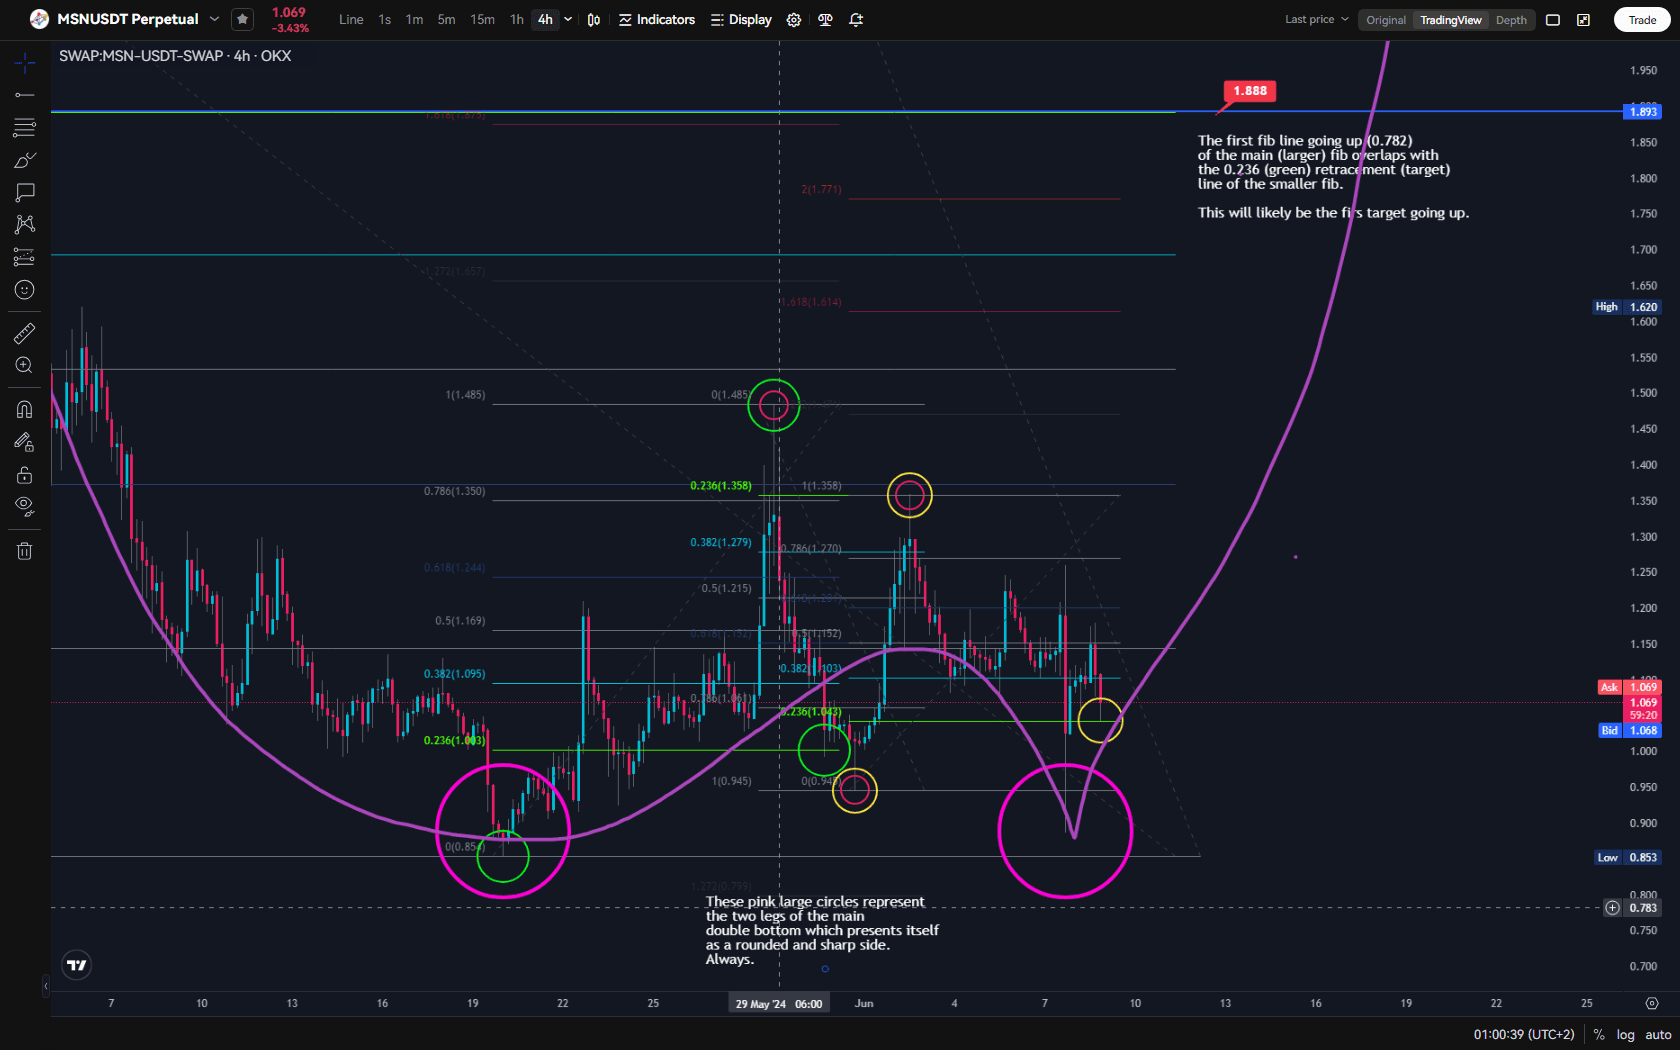Image resolution: width=1680 pixels, height=1050 pixels.
Task: Click the 0.783 crosshair price label
Action: 1643,908
